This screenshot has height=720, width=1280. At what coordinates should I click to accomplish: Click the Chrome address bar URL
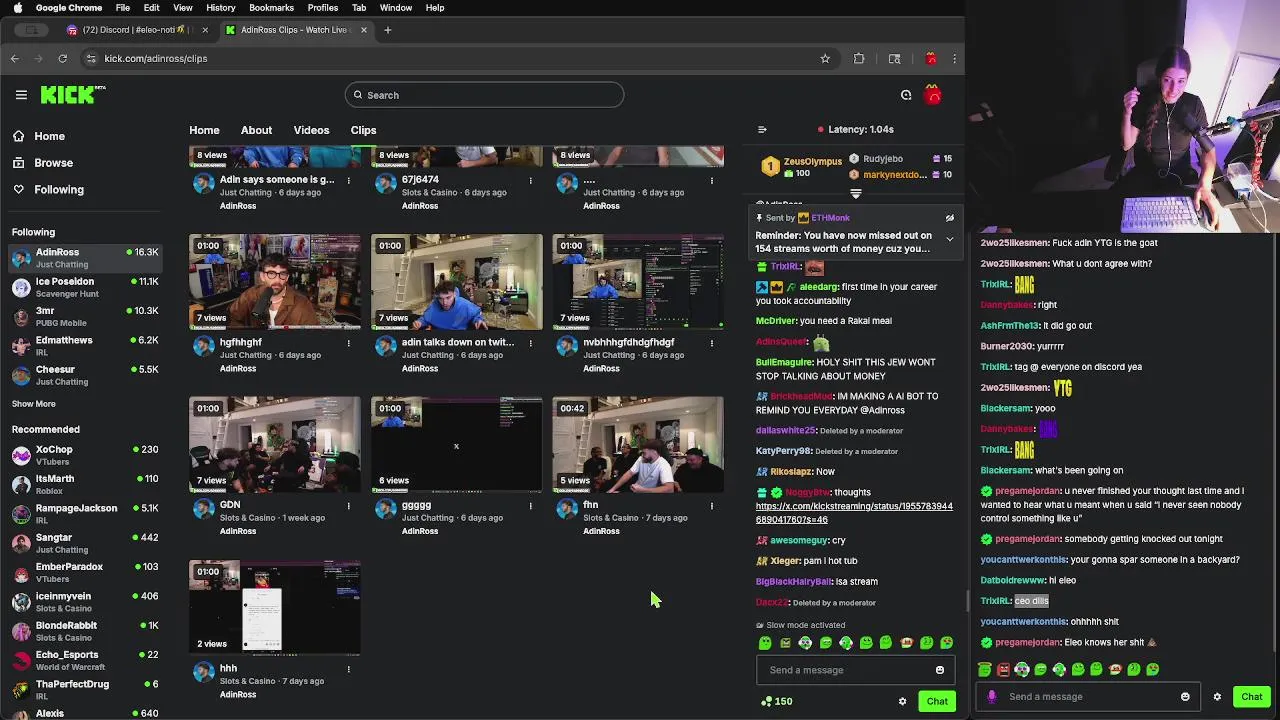click(x=155, y=58)
